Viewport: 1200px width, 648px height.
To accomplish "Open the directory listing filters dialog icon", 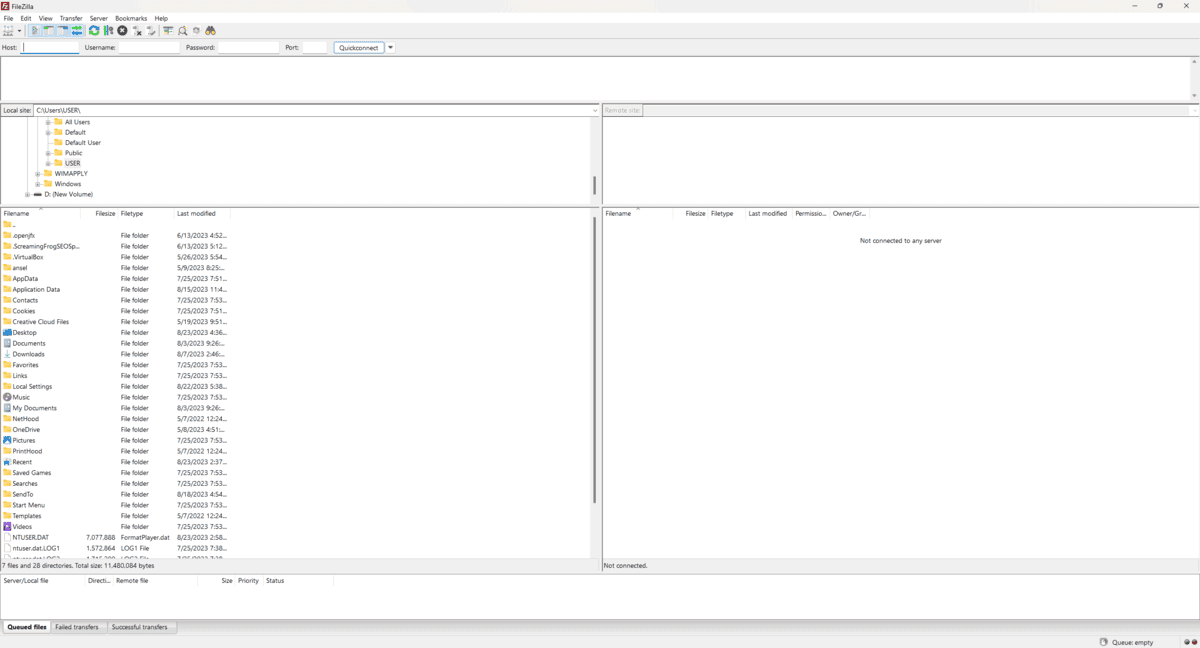I will pyautogui.click(x=168, y=31).
